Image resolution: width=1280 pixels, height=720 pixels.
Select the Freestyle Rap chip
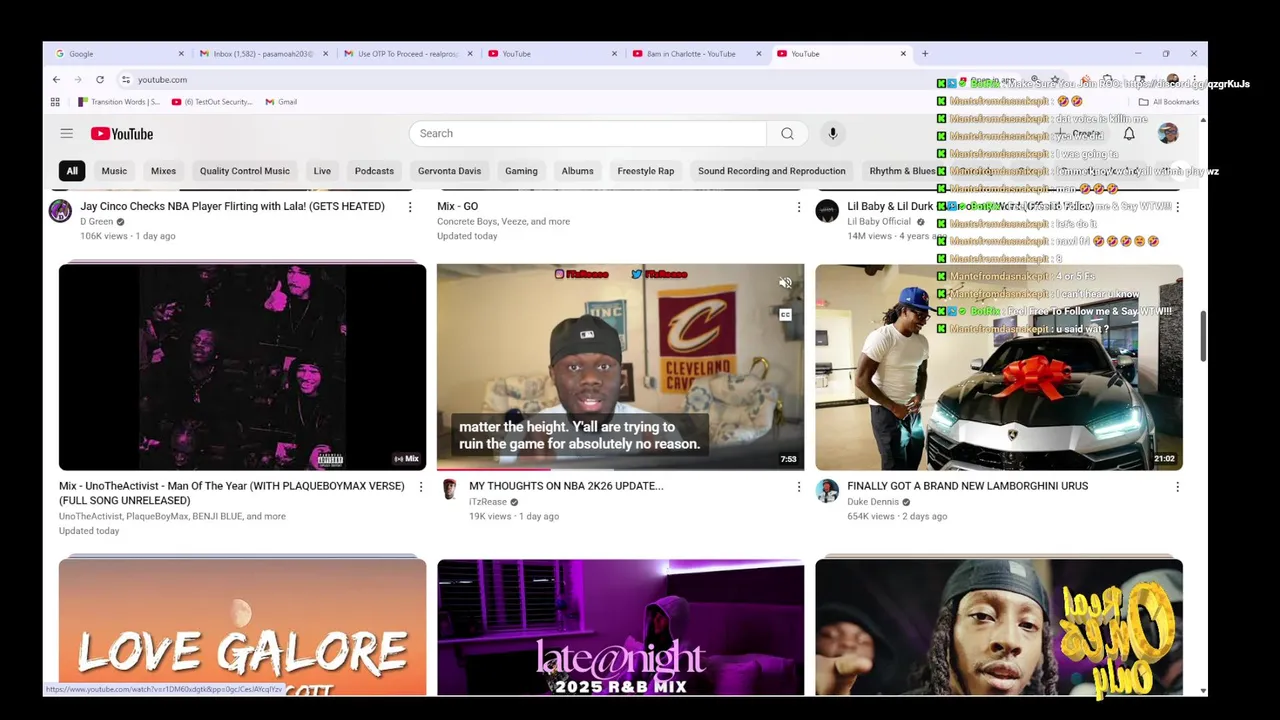point(646,171)
